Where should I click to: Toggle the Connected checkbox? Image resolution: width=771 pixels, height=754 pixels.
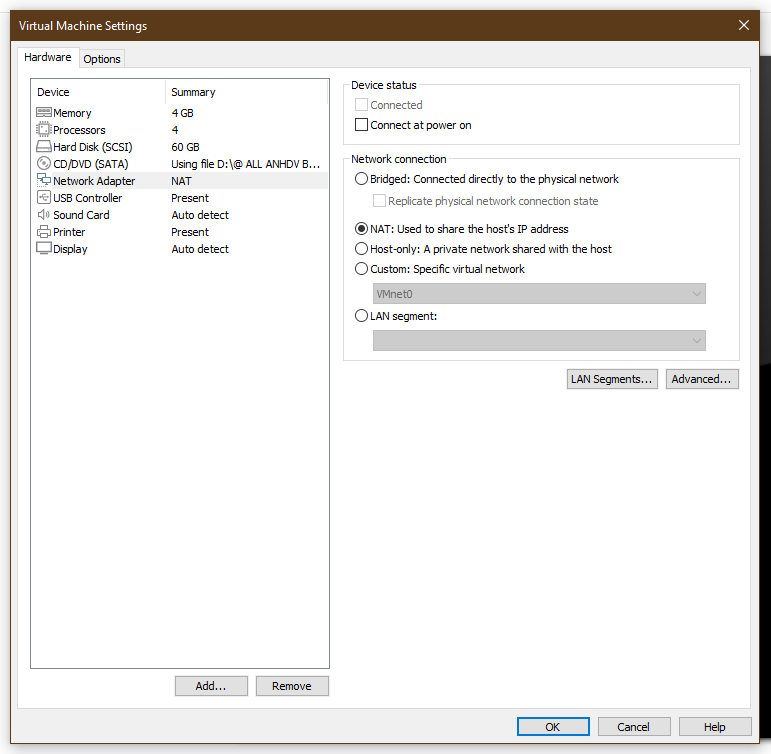361,105
